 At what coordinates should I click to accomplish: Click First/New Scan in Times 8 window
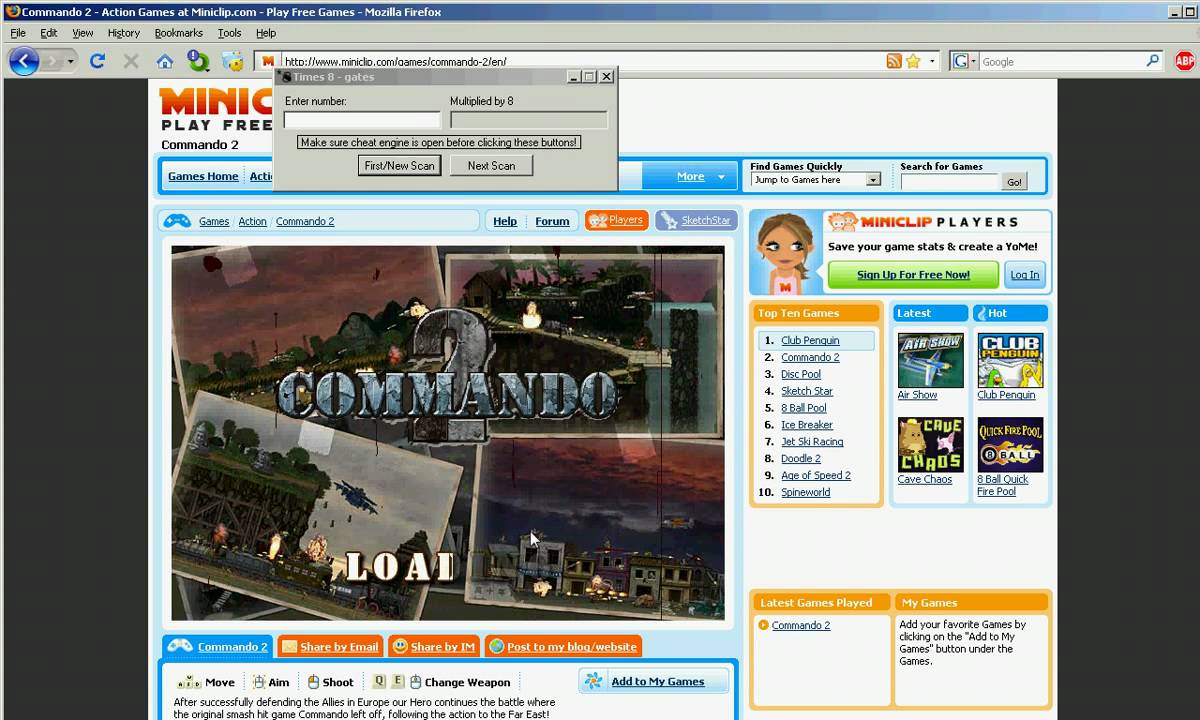[x=400, y=166]
